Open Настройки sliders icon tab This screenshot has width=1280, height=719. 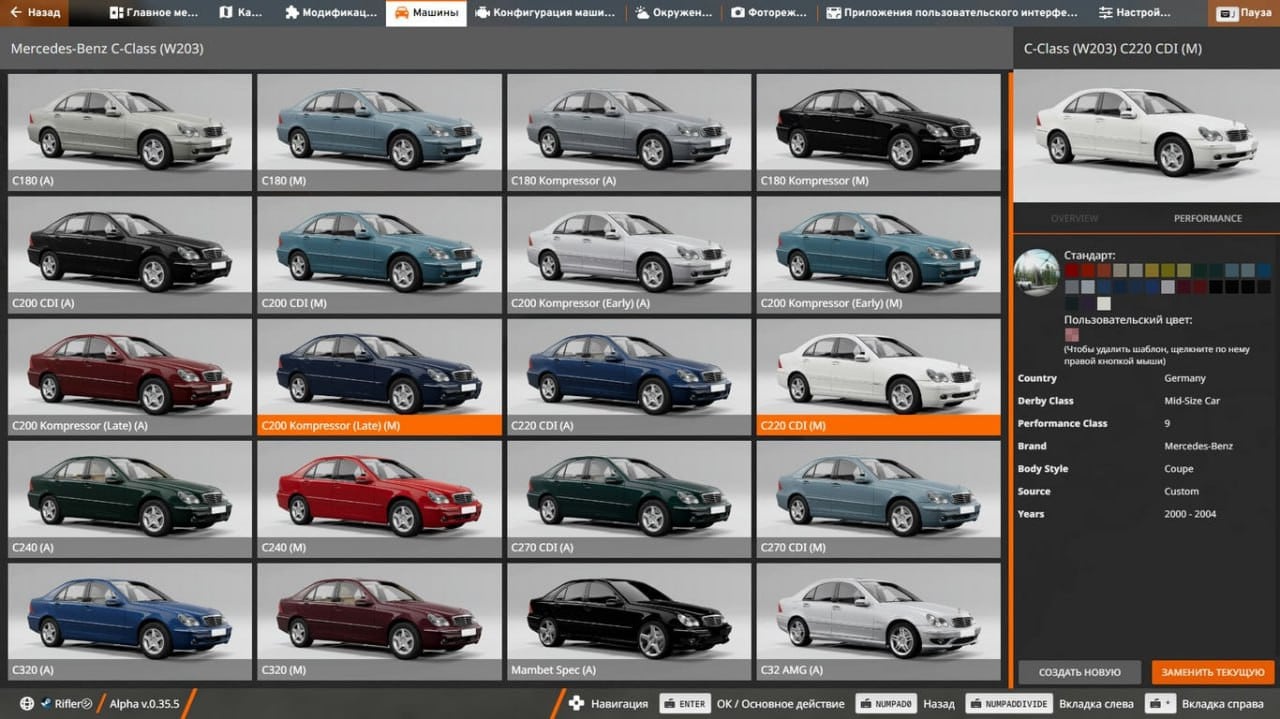(x=1105, y=13)
